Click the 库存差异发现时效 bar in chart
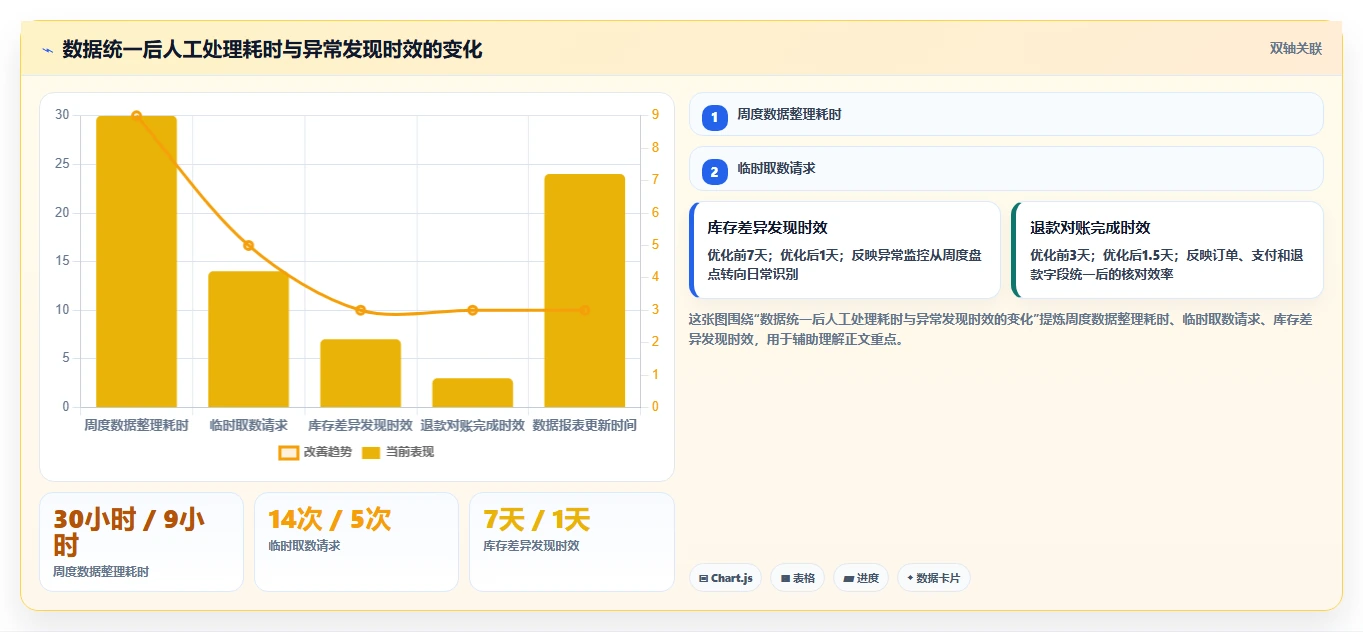This screenshot has height=632, width=1363. click(360, 373)
